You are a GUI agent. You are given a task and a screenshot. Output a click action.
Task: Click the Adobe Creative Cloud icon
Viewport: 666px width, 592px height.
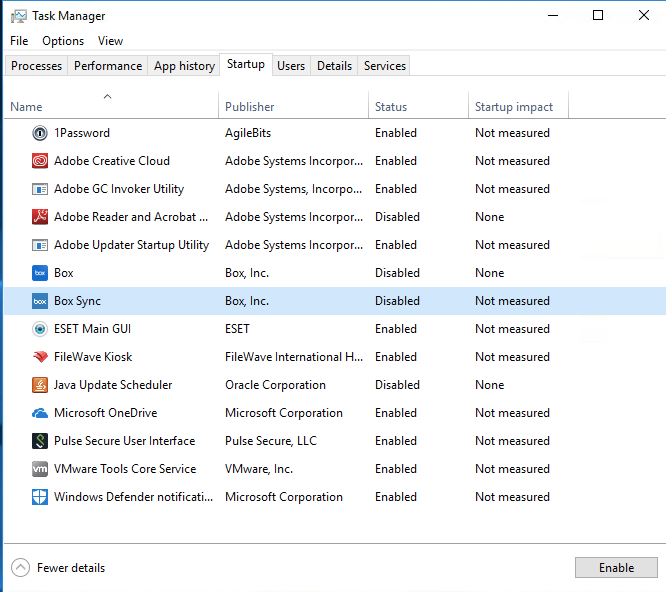pos(40,161)
